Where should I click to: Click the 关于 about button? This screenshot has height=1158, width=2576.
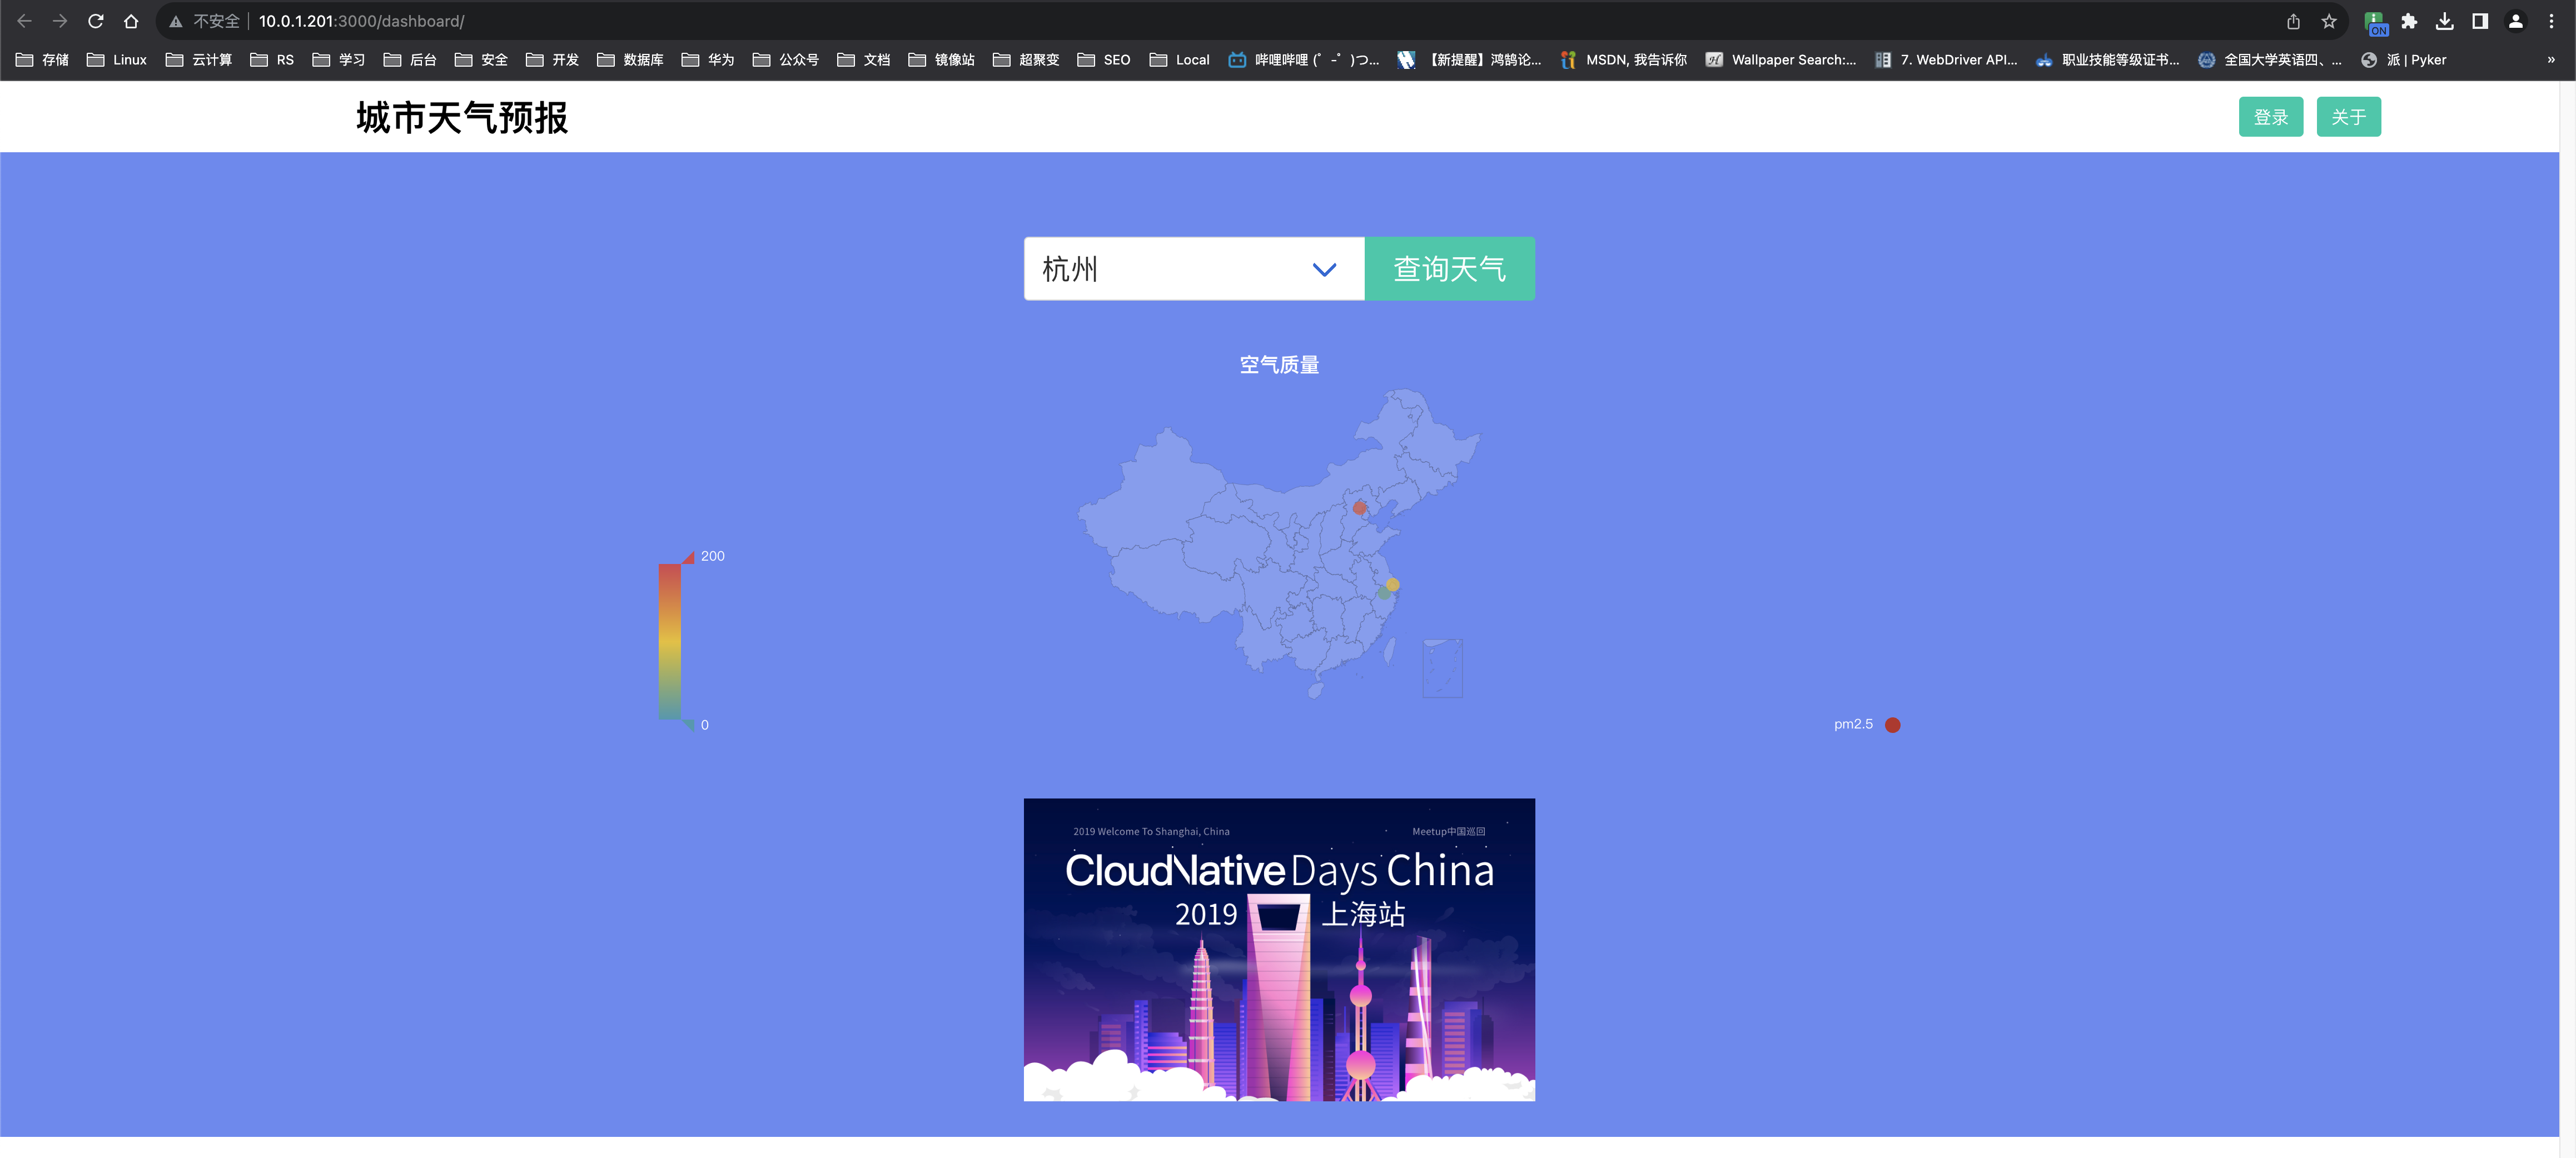tap(2348, 116)
